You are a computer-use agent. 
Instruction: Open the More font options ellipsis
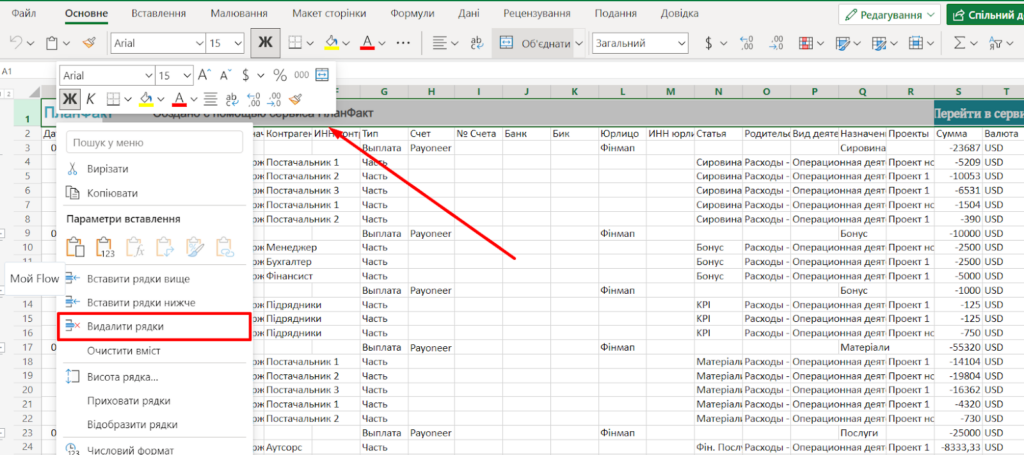tap(403, 43)
